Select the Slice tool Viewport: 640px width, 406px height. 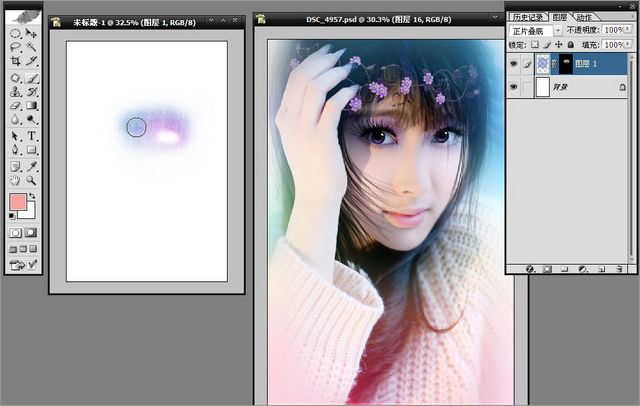(x=31, y=61)
